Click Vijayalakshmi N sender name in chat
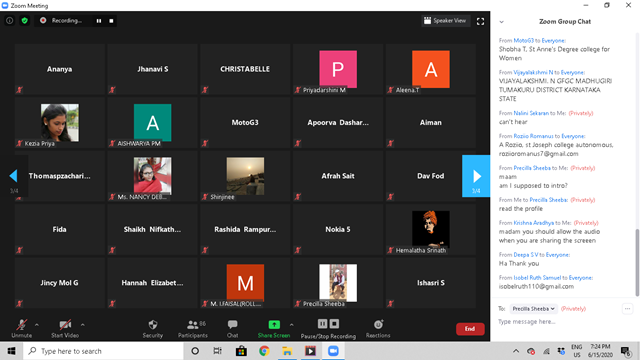The width and height of the screenshot is (640, 360). 533,72
